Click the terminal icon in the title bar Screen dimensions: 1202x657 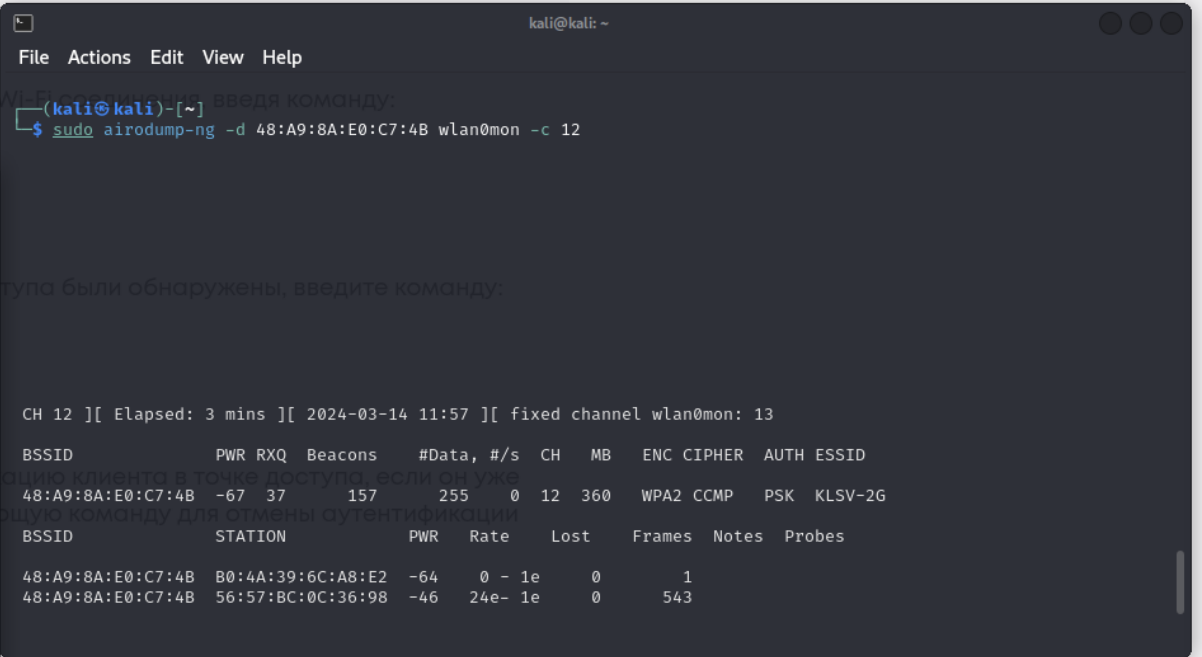pyautogui.click(x=23, y=23)
